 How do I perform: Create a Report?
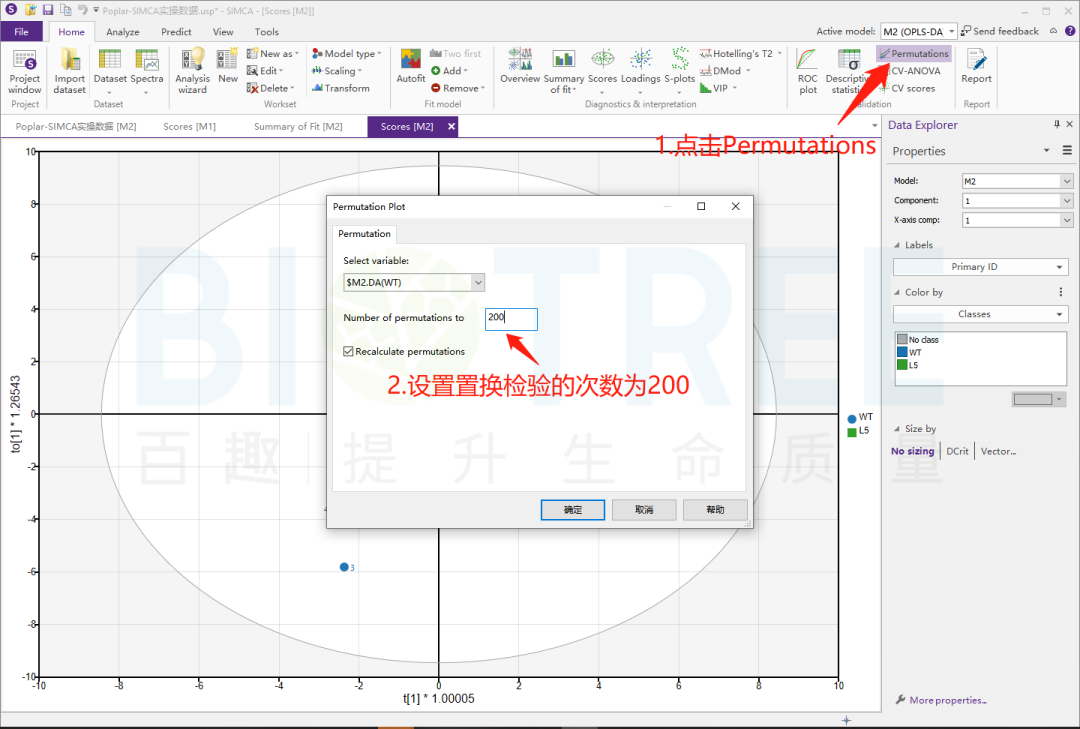point(975,70)
